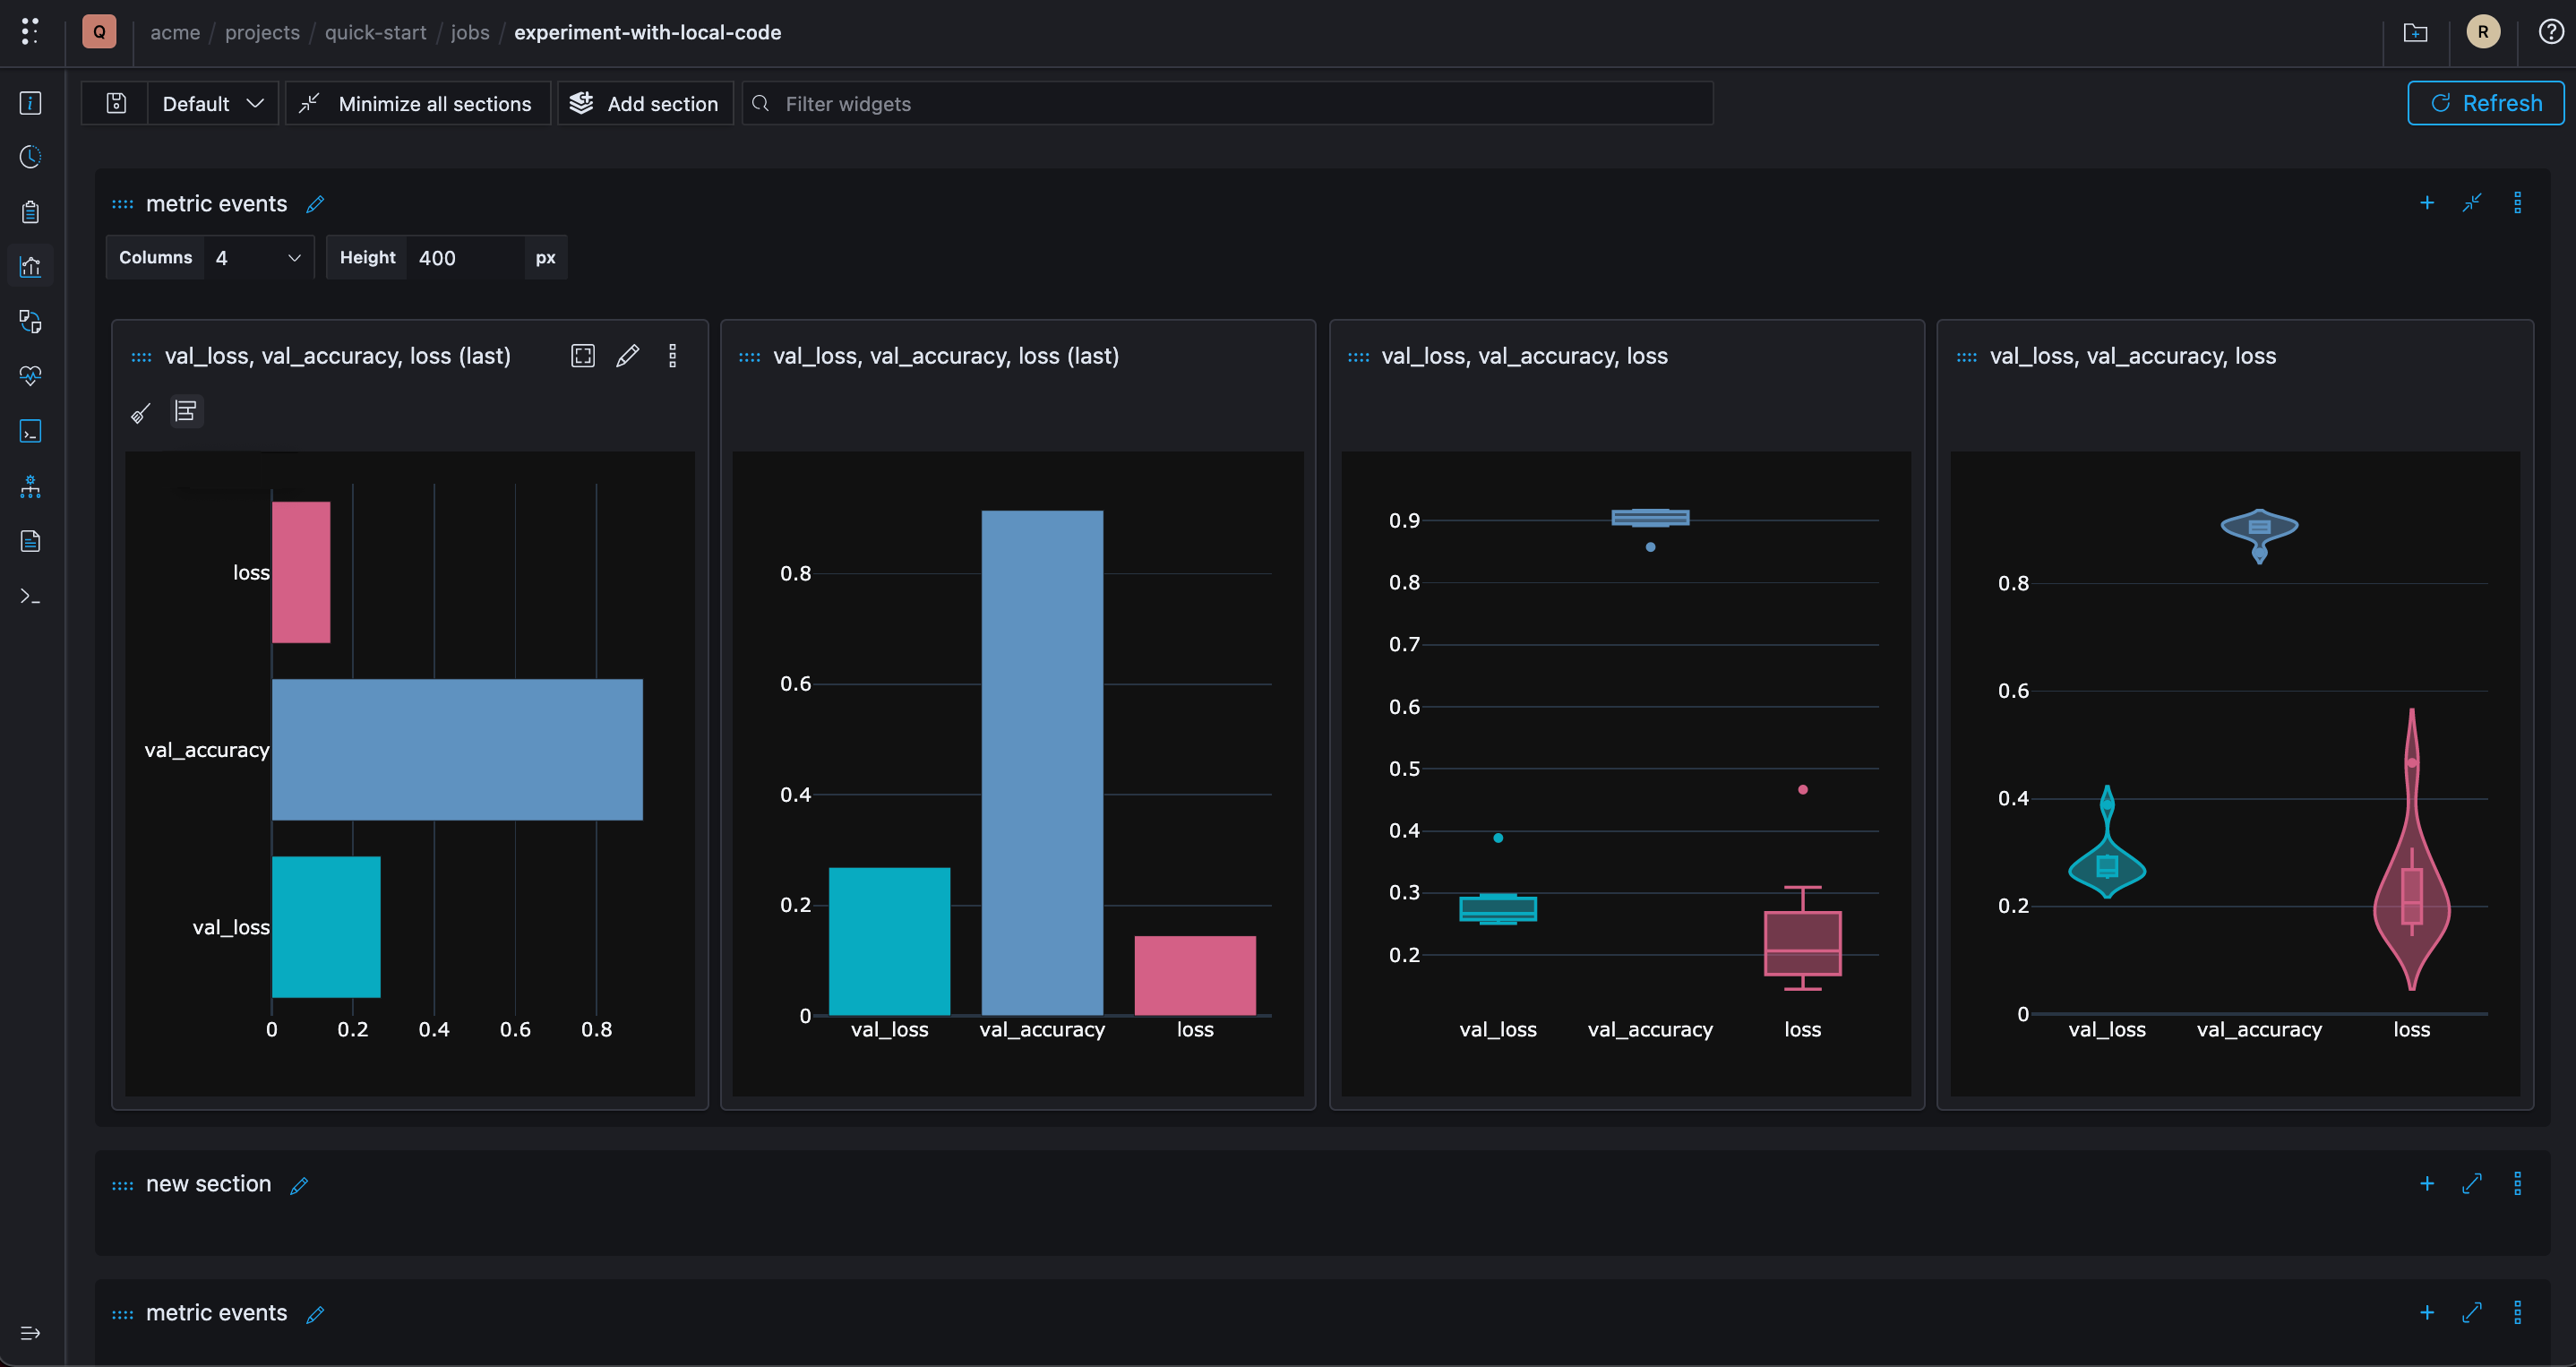Click drag handle of second bar chart widget

point(749,357)
